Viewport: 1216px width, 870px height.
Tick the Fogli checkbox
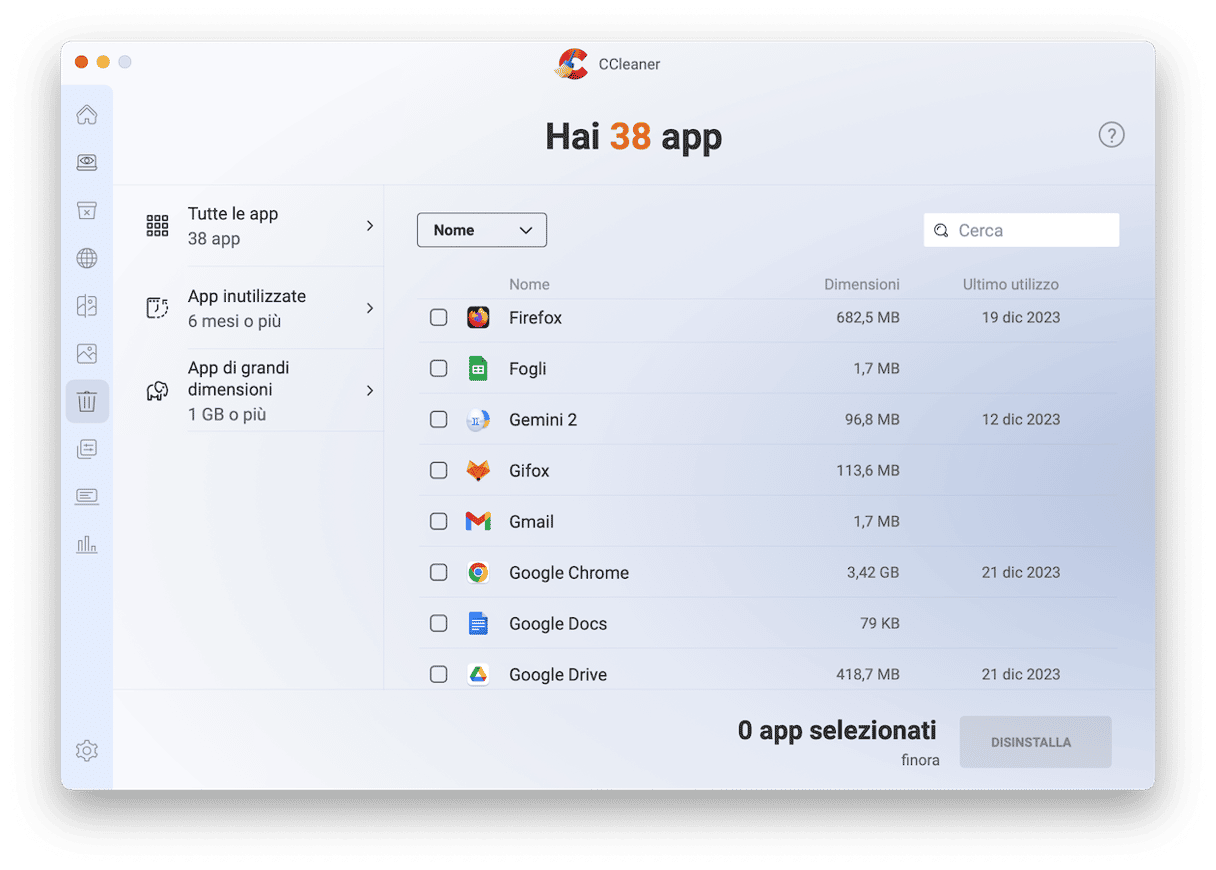point(439,368)
